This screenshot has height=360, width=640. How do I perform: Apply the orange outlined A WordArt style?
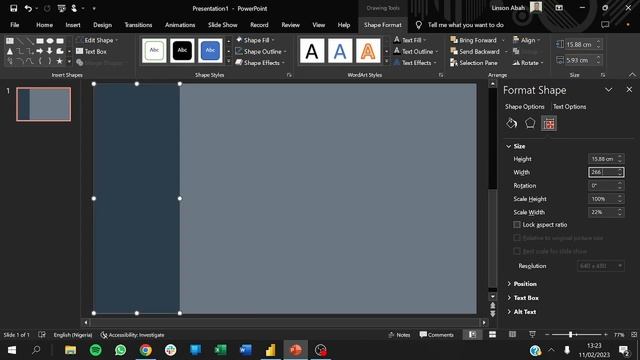pyautogui.click(x=368, y=51)
